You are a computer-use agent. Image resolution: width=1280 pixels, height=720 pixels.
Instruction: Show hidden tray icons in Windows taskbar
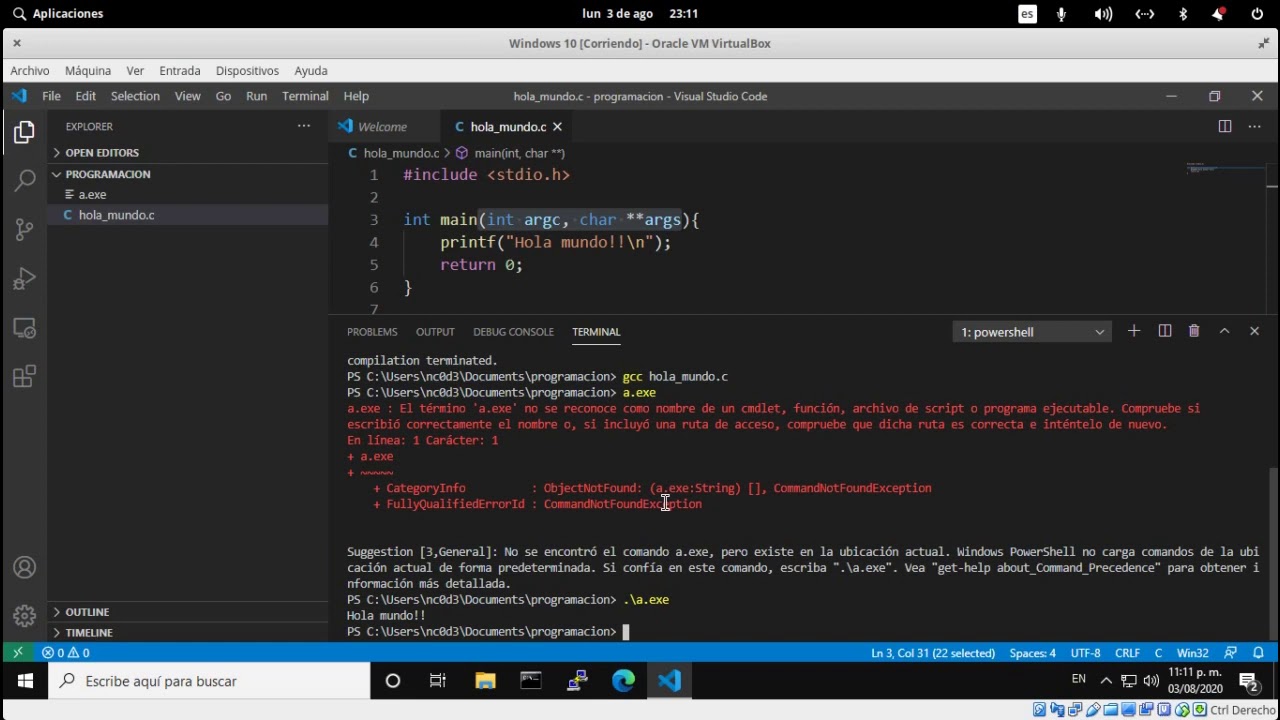[x=1106, y=681]
